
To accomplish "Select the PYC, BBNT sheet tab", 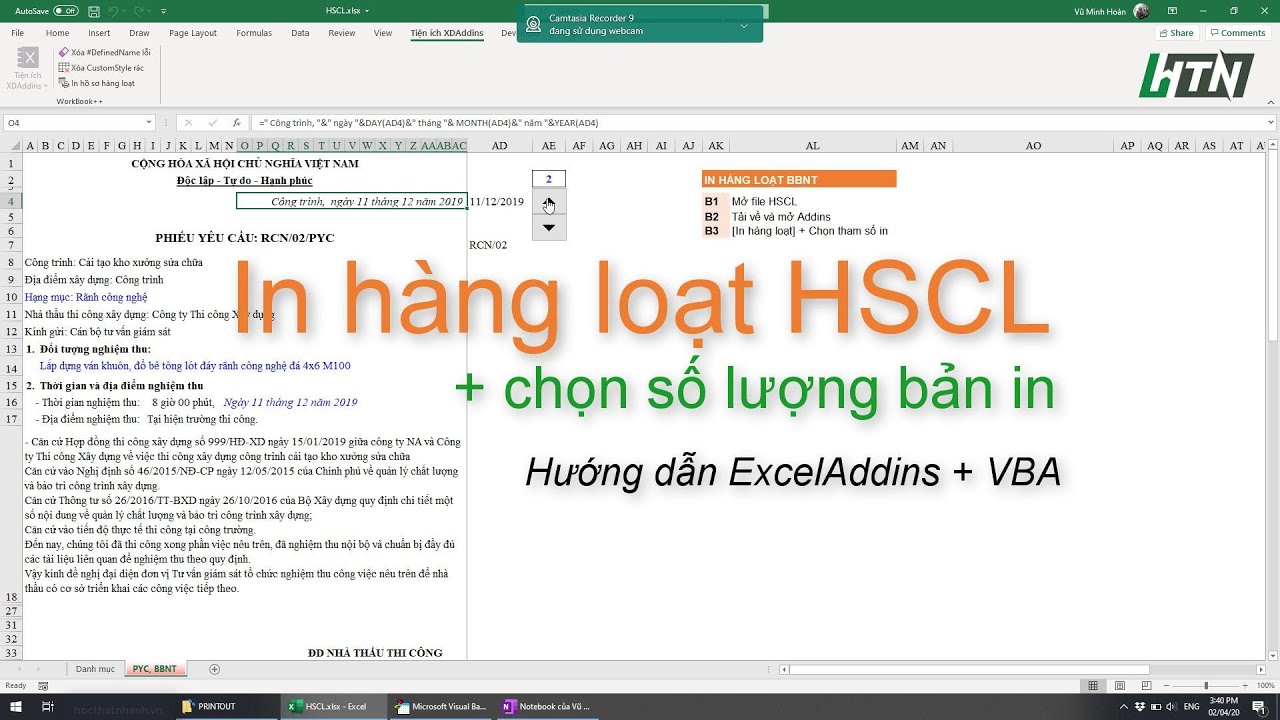I will click(155, 669).
